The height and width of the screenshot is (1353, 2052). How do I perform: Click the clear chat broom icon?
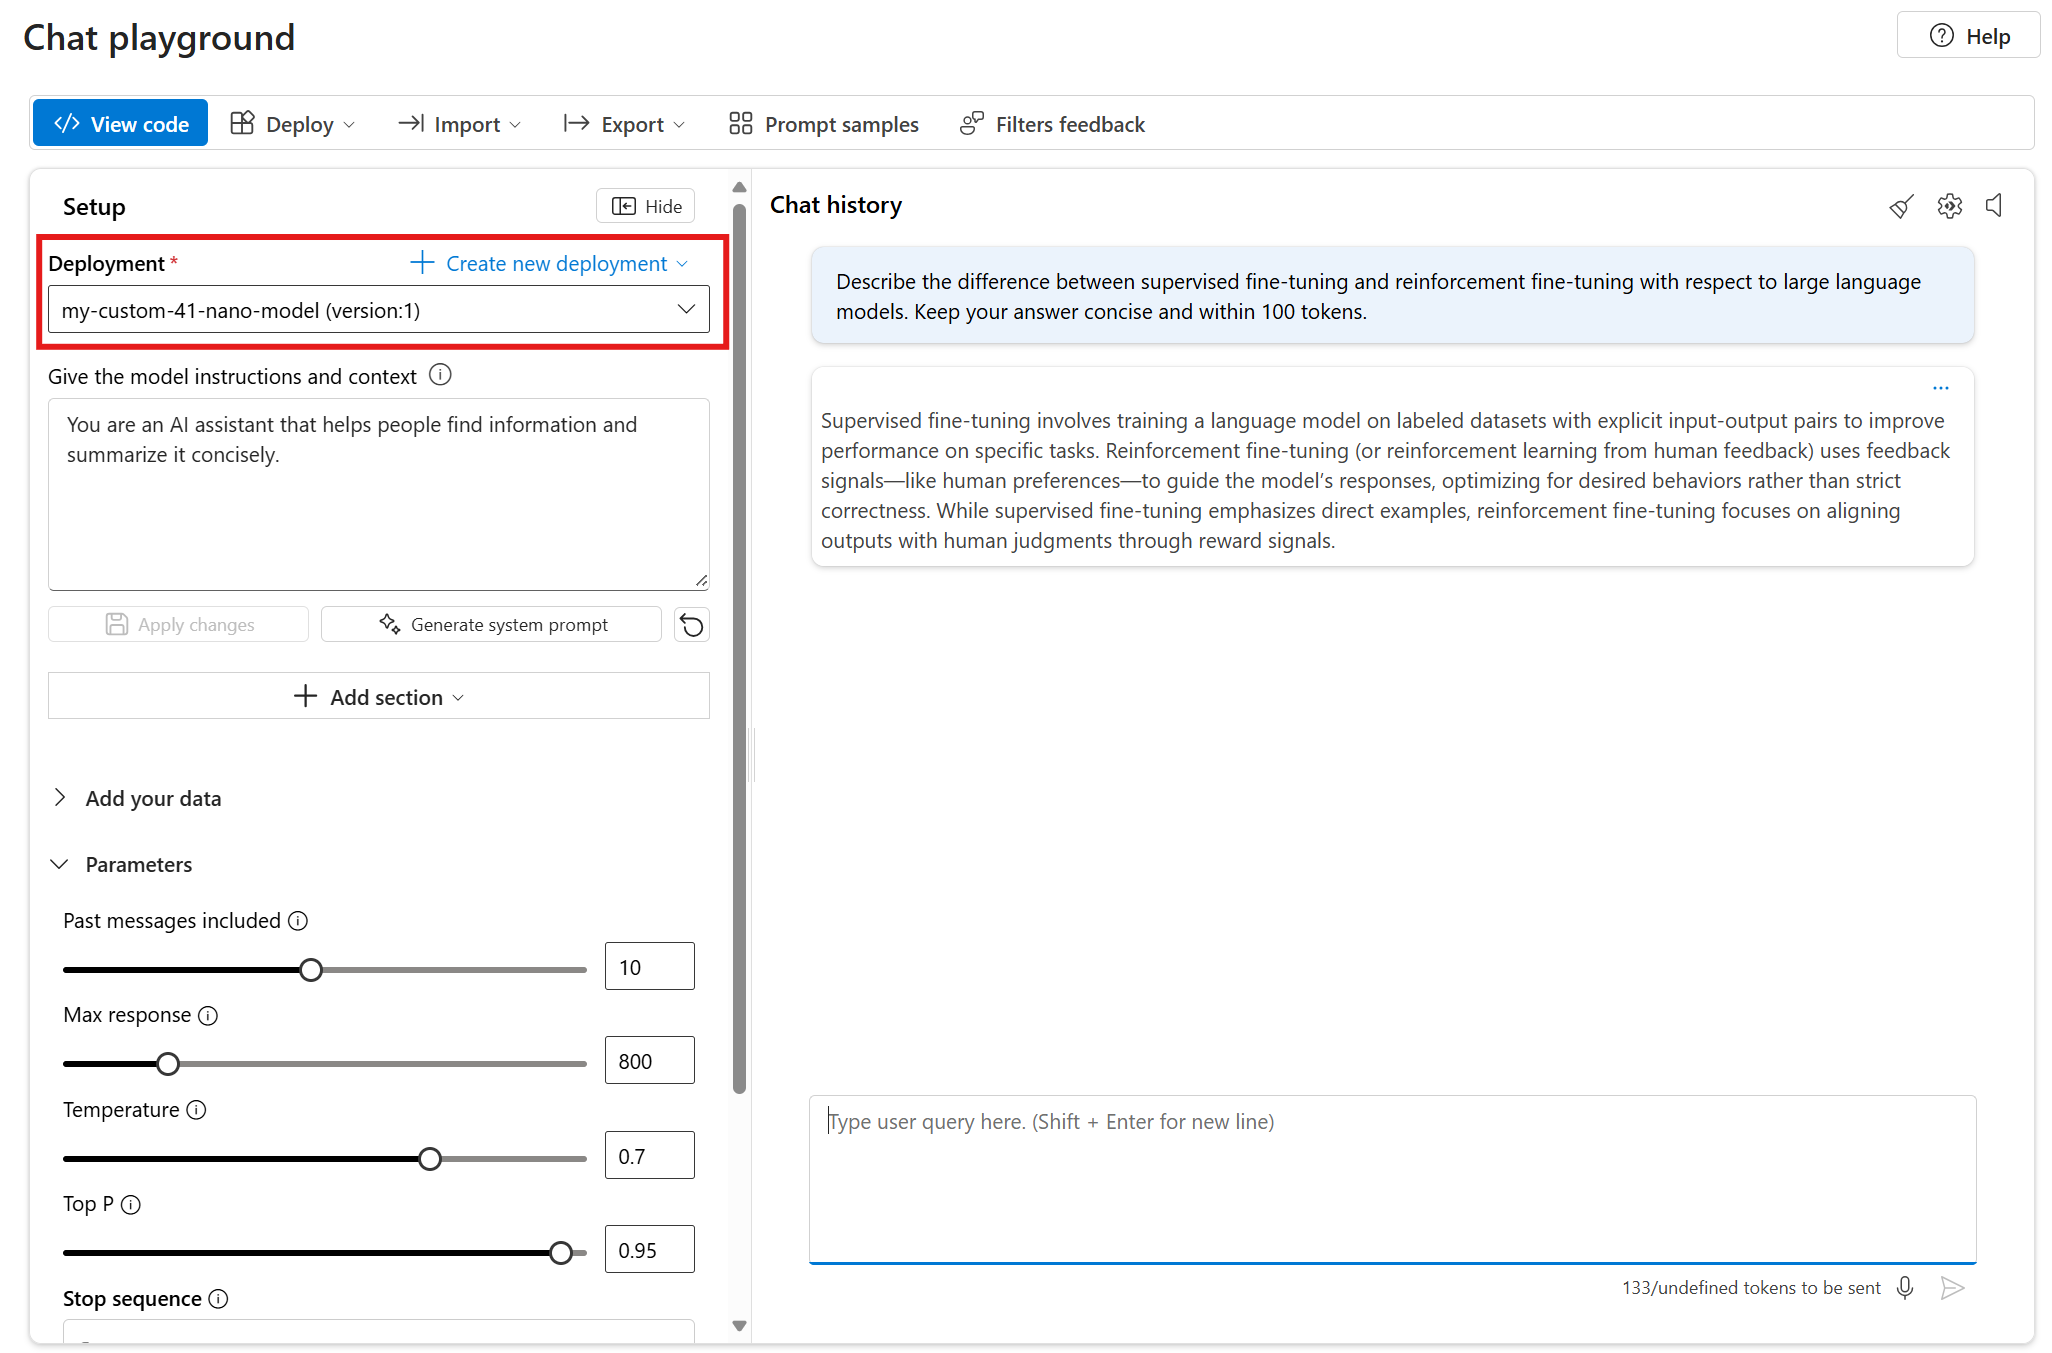[1901, 206]
